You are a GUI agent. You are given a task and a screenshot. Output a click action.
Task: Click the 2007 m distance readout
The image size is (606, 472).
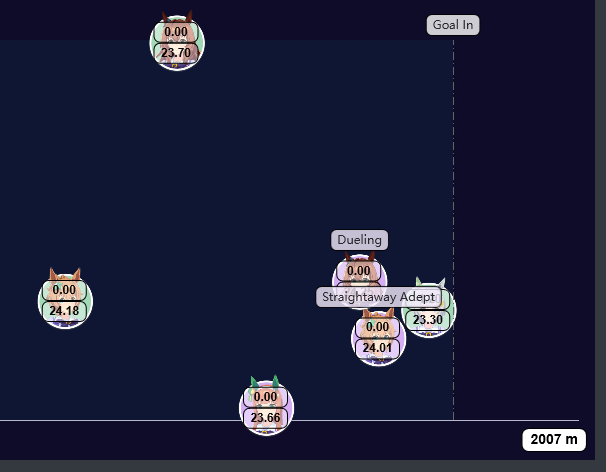554,440
